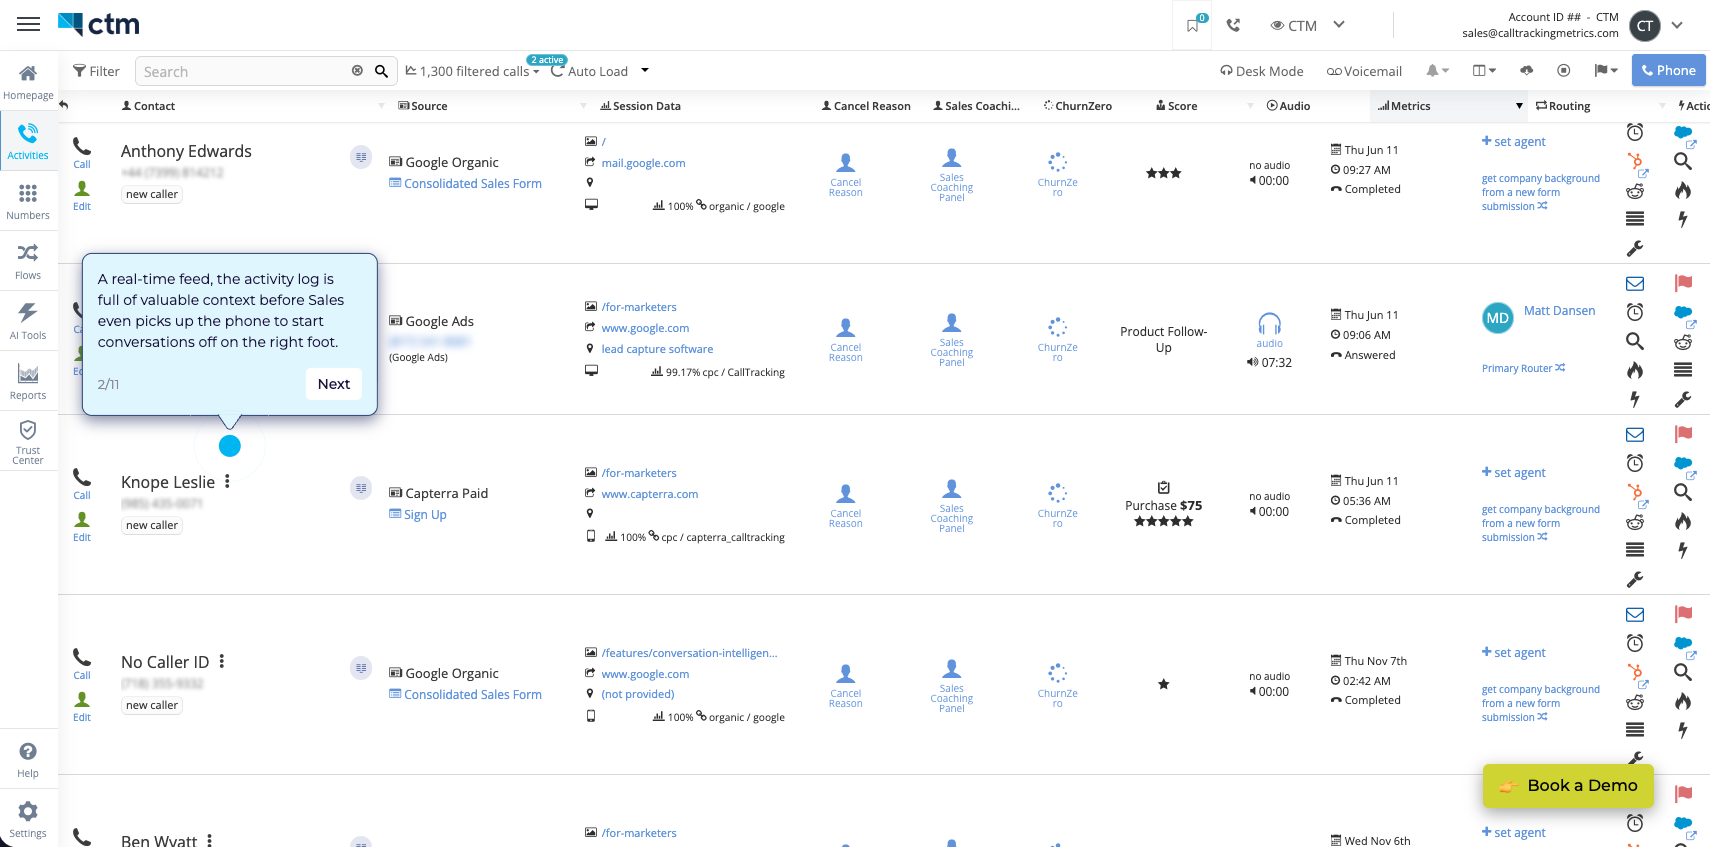The image size is (1710, 847).
Task: Open the Filter button
Action: [96, 71]
